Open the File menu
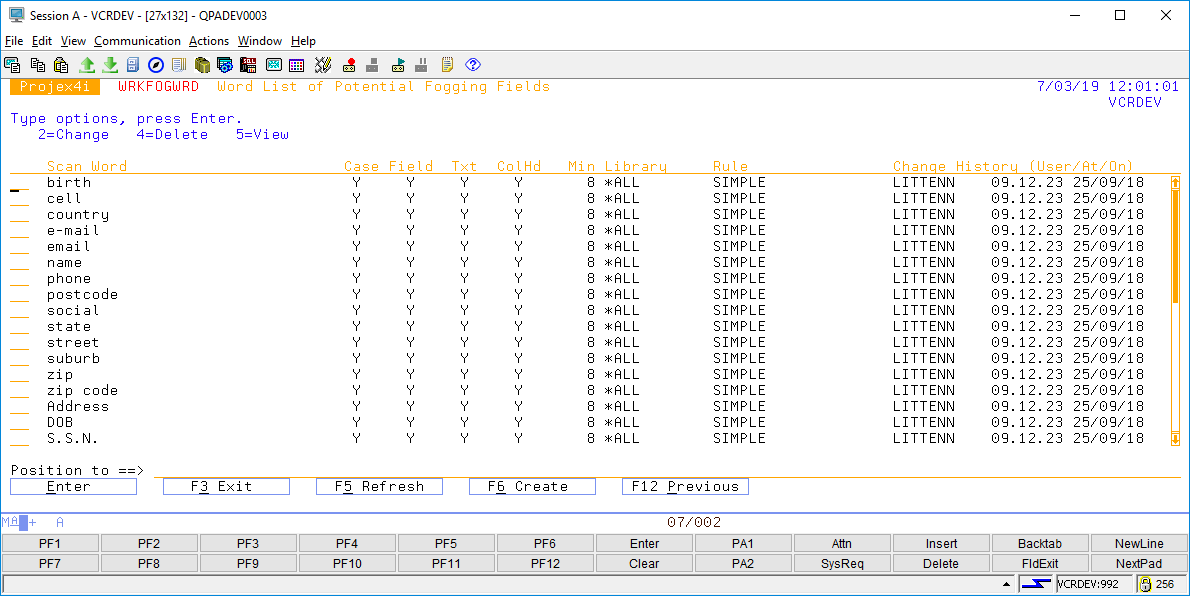The width and height of the screenshot is (1190, 596). [14, 41]
